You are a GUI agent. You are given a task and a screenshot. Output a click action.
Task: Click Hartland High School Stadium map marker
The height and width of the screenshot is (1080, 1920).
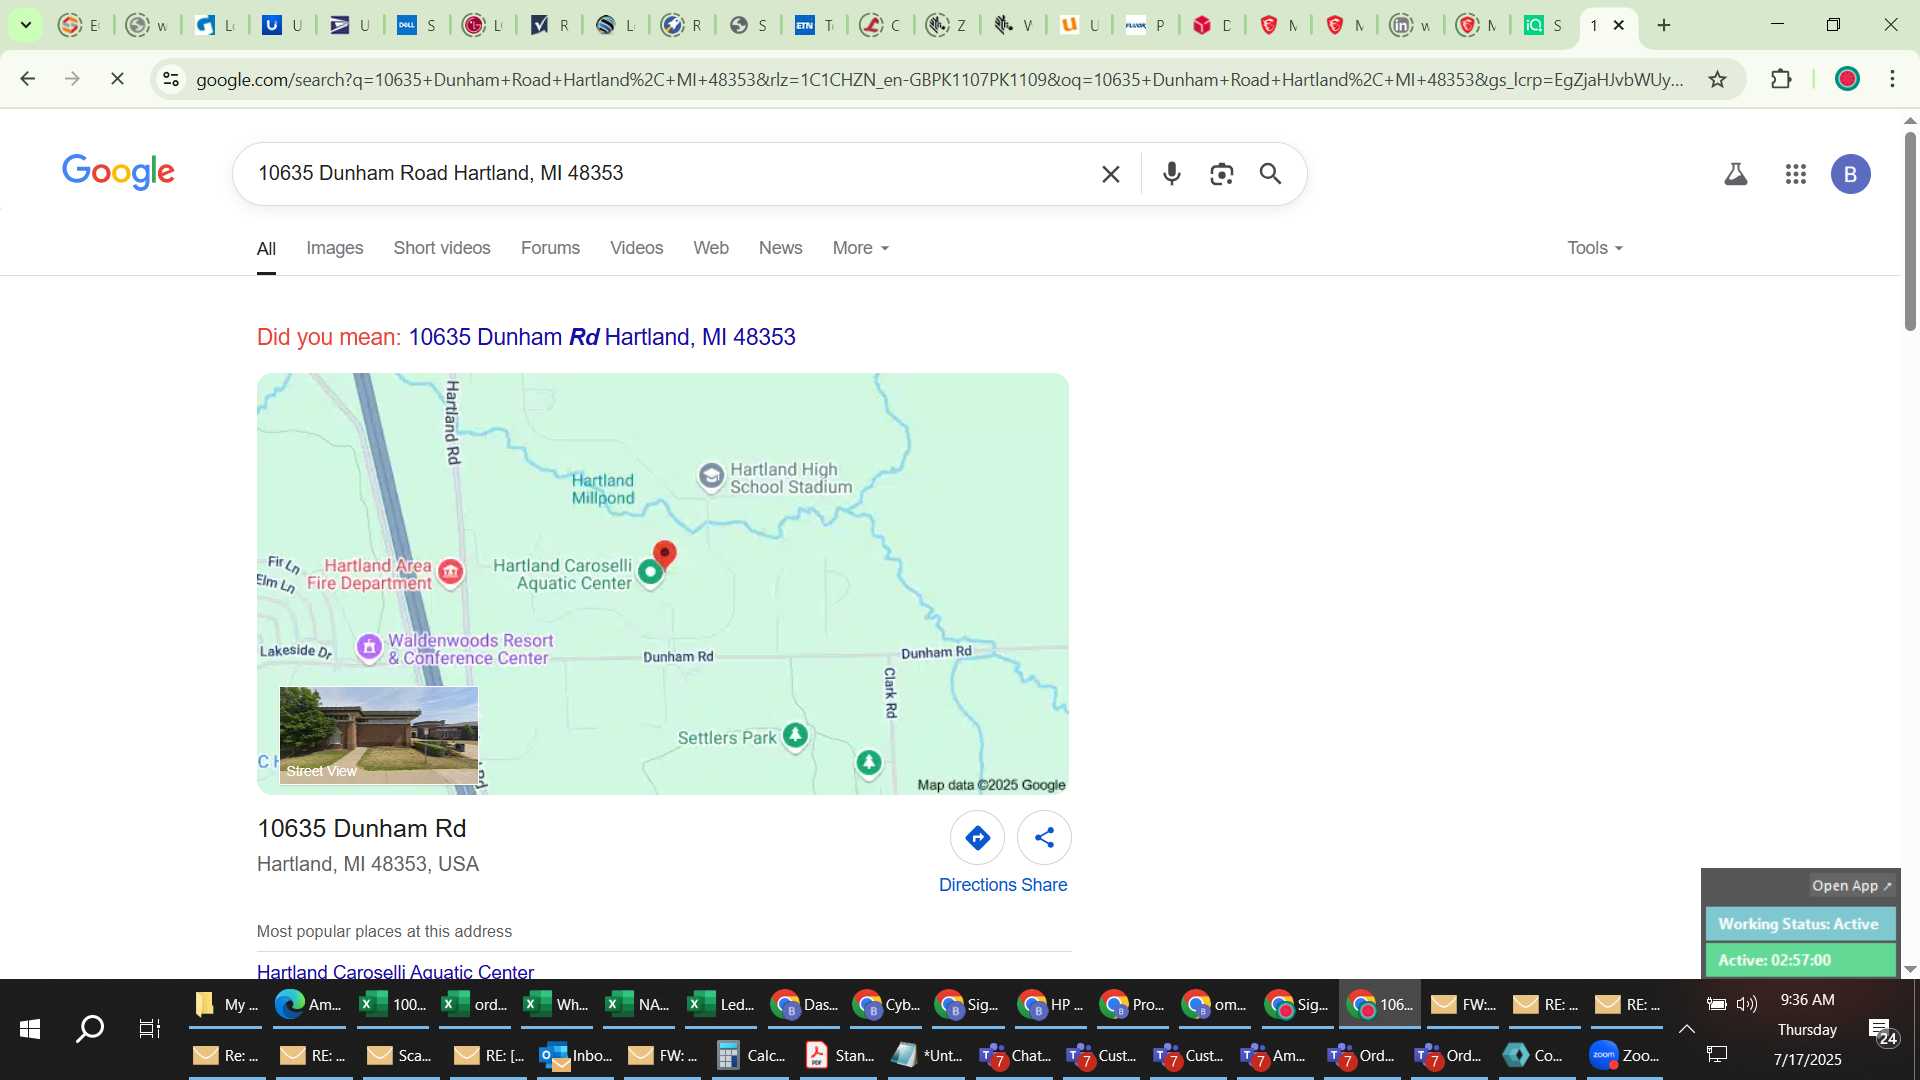point(711,476)
